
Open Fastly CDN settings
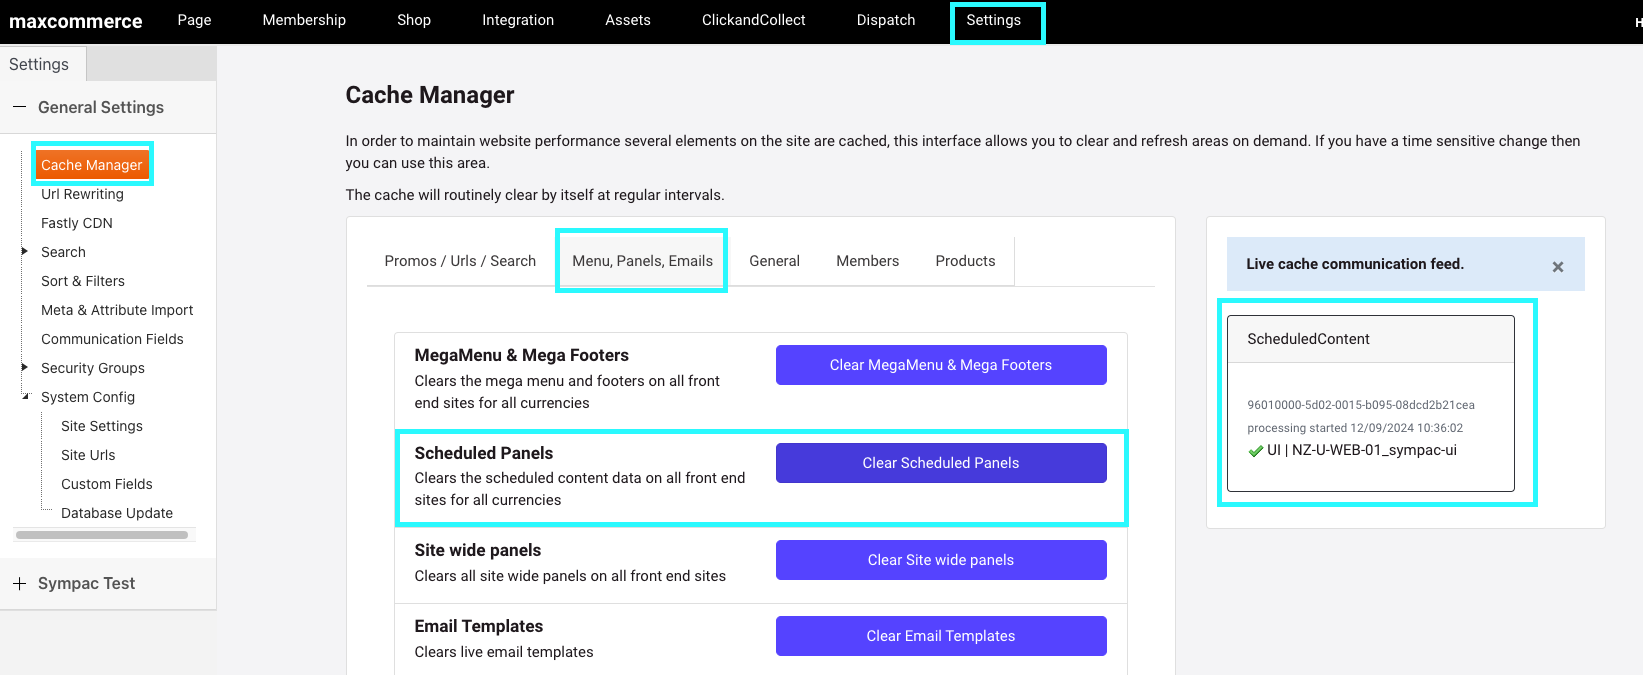click(x=77, y=223)
